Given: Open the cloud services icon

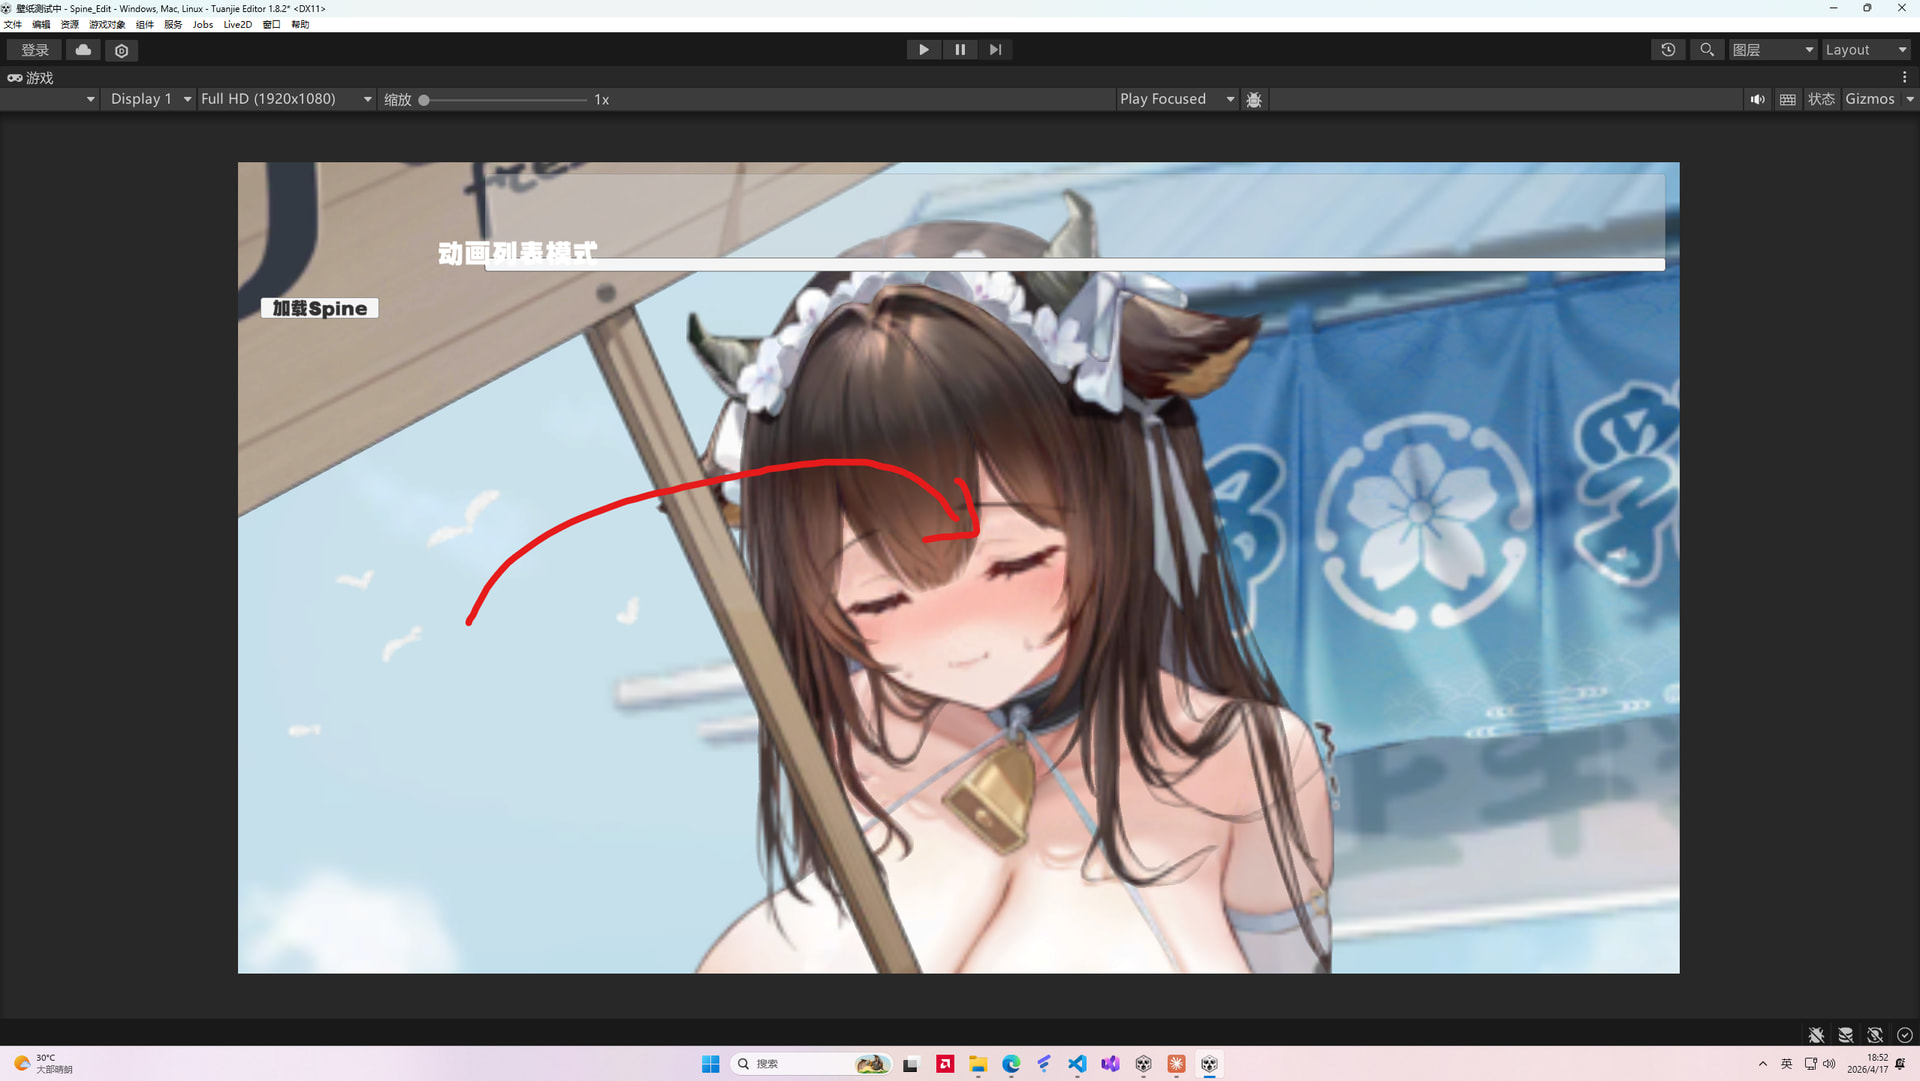Looking at the screenshot, I should pos(83,50).
